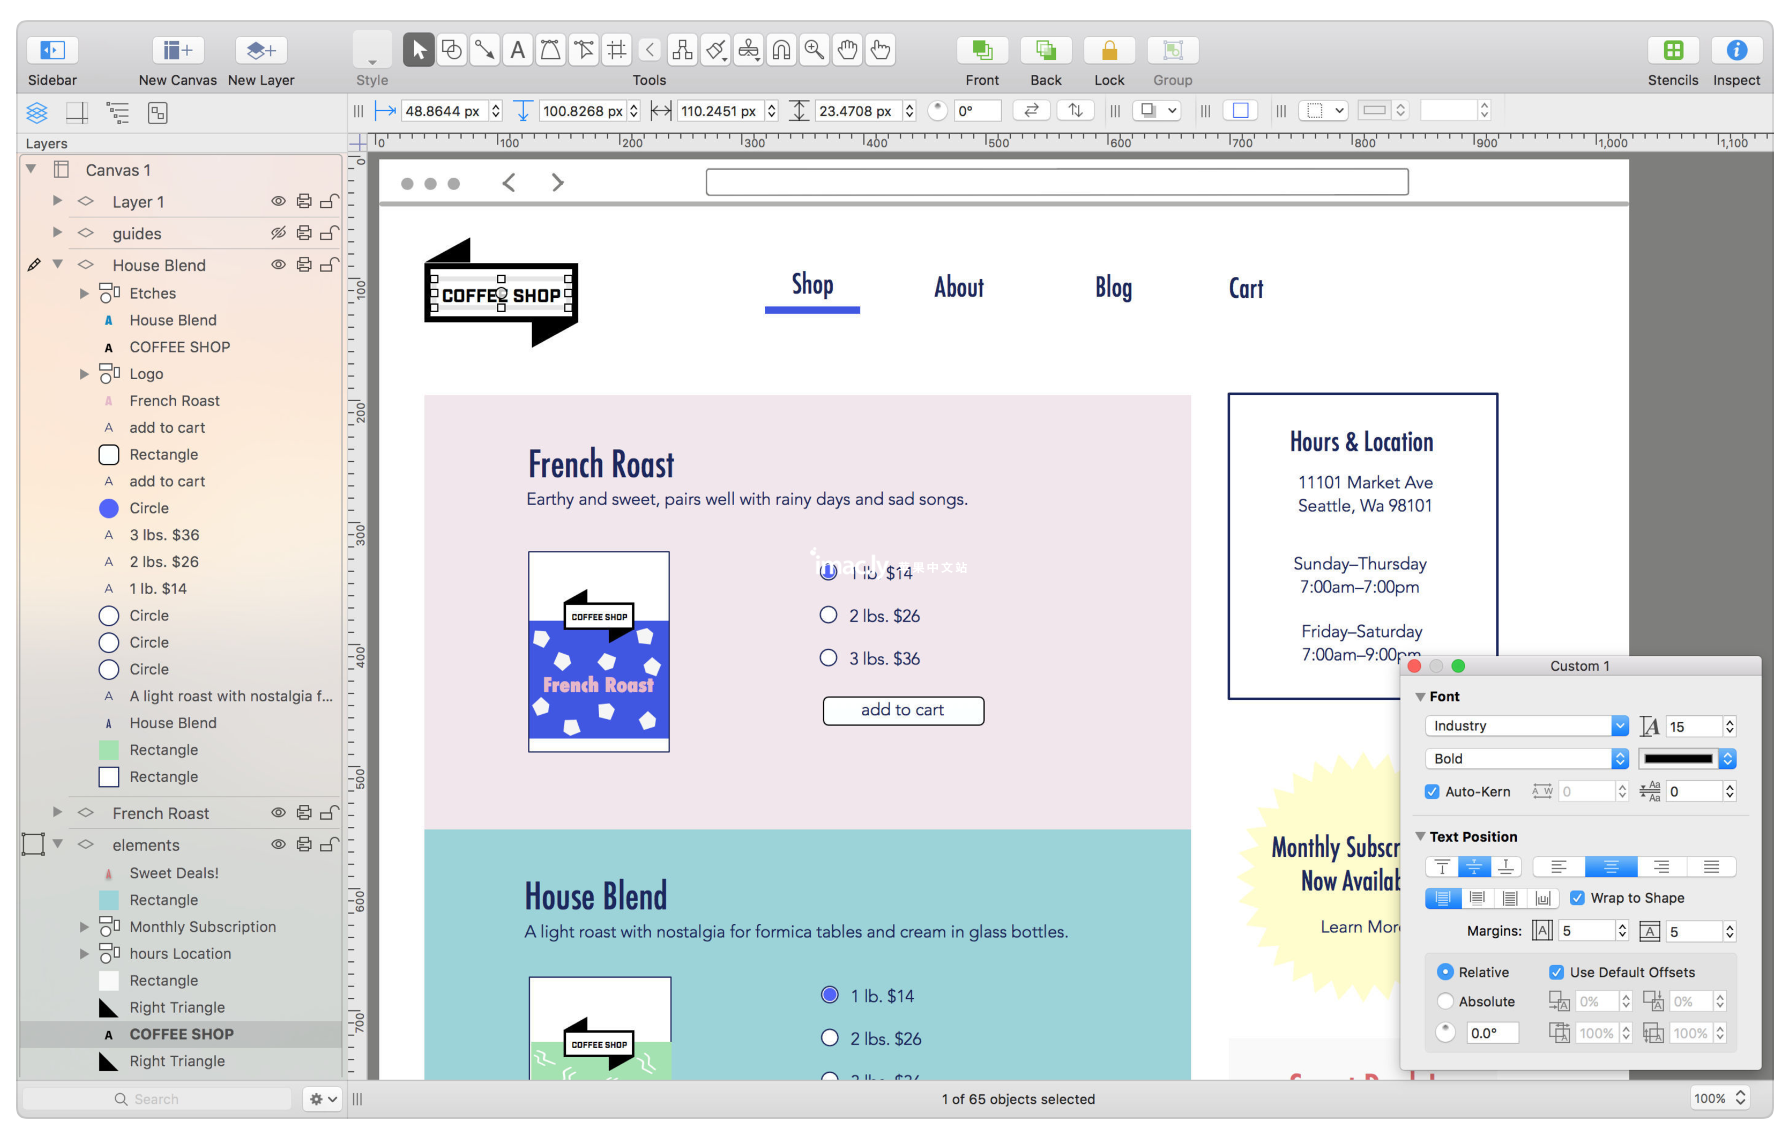
Task: Select the Shape tool
Action: (x=452, y=50)
